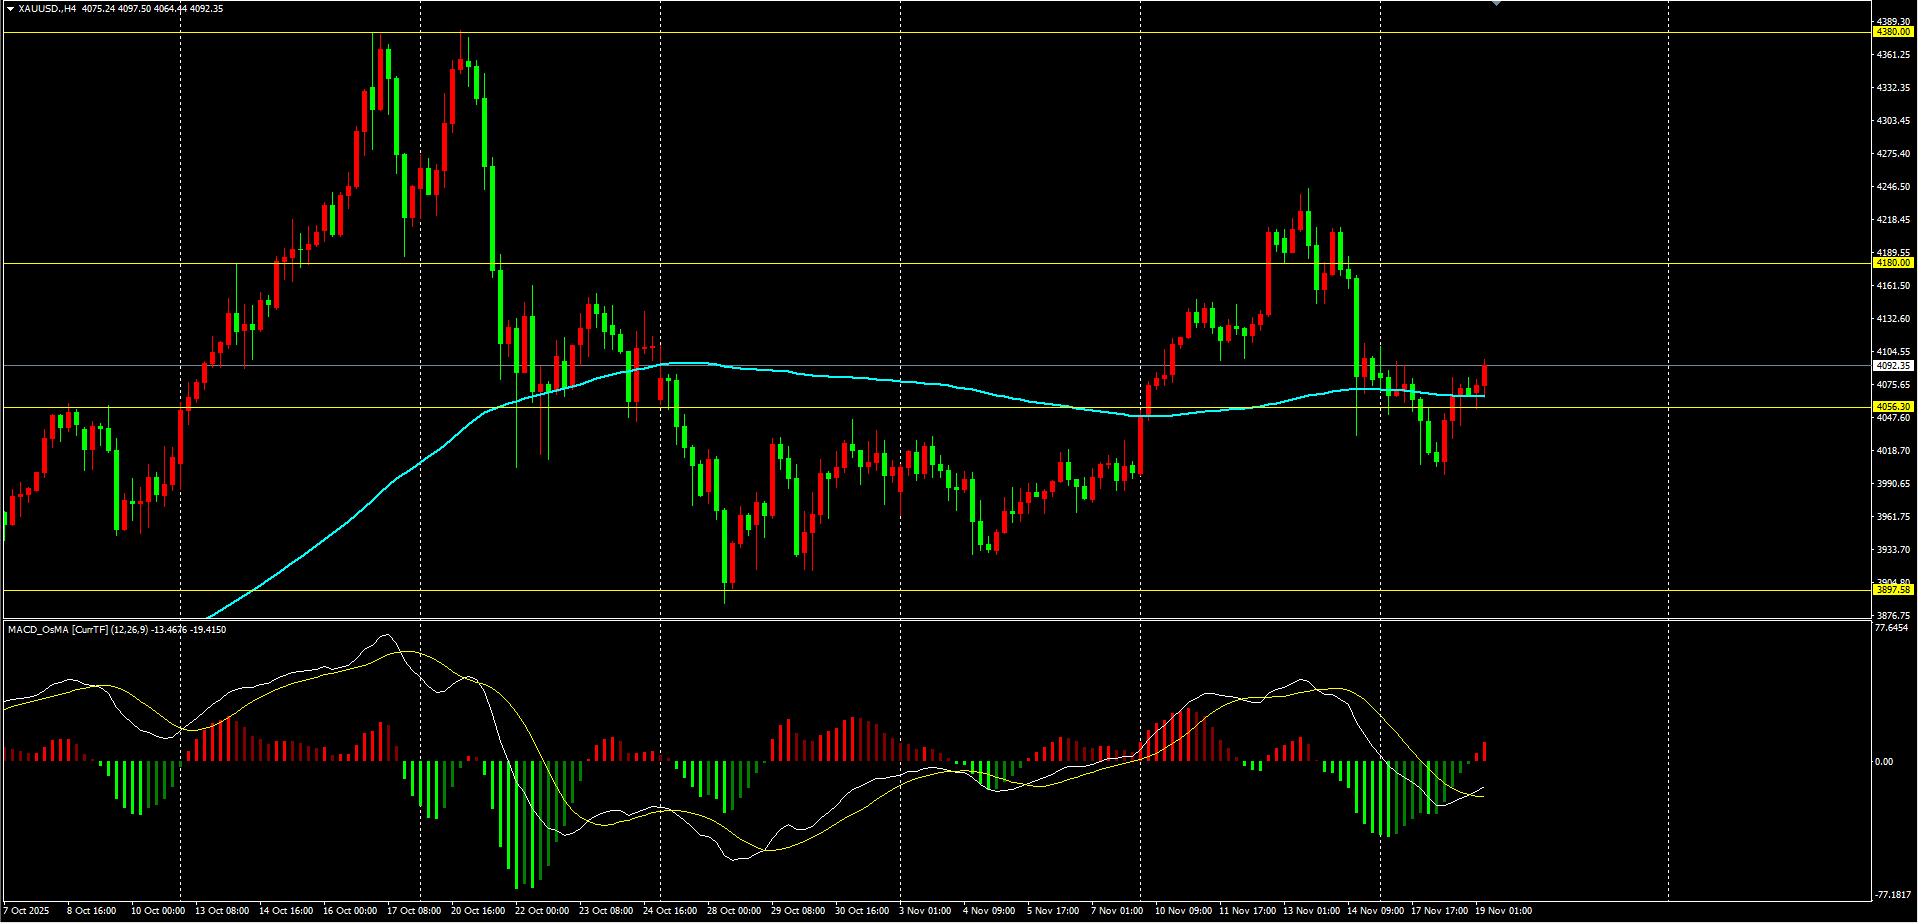Click the 77.6454 value on MACD scale

click(x=1891, y=628)
